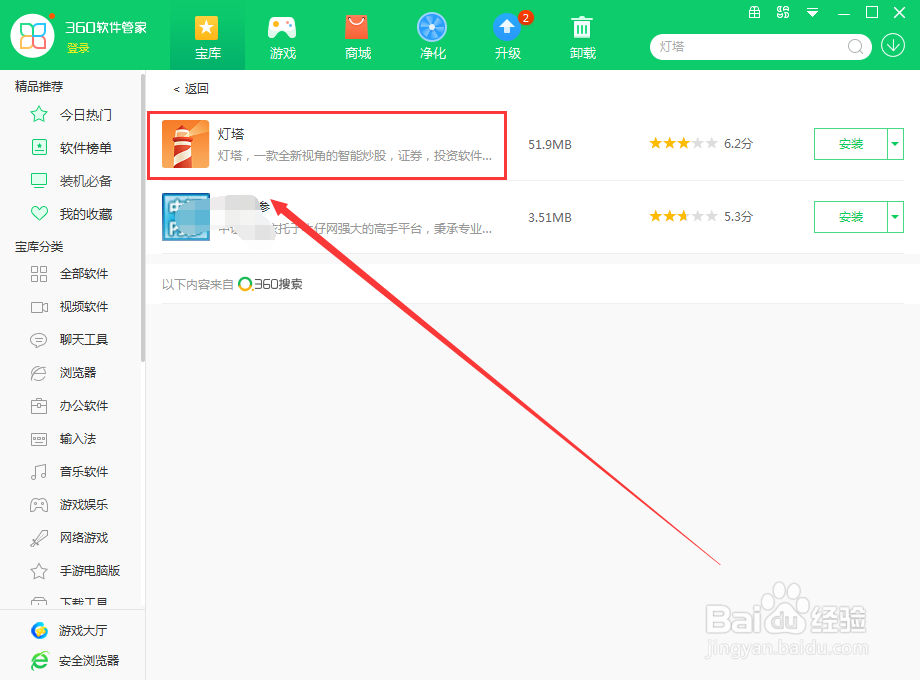The image size is (920, 680).
Task: Click the 音乐软件 note icon
Action: tap(39, 472)
